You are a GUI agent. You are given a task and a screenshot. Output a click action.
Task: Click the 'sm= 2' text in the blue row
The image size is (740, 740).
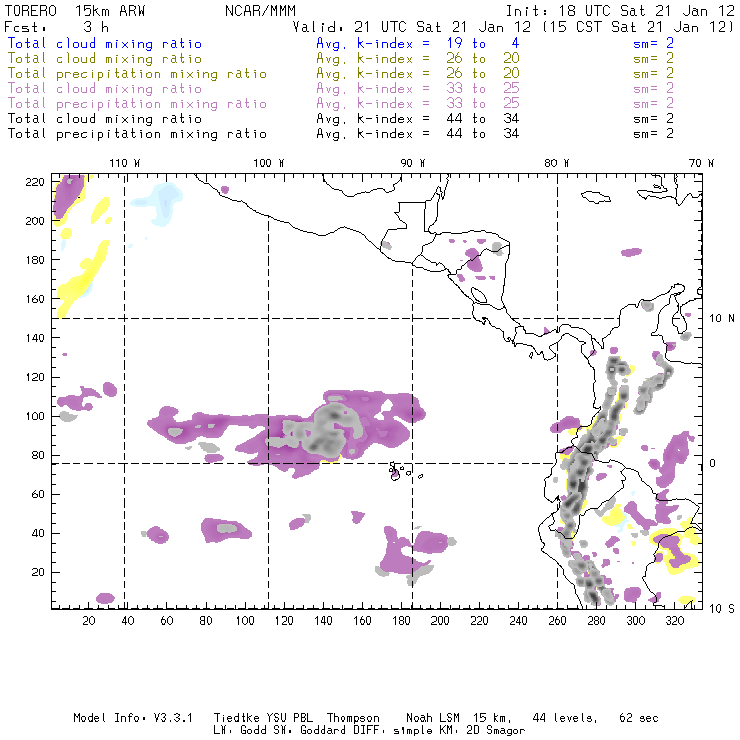[654, 43]
